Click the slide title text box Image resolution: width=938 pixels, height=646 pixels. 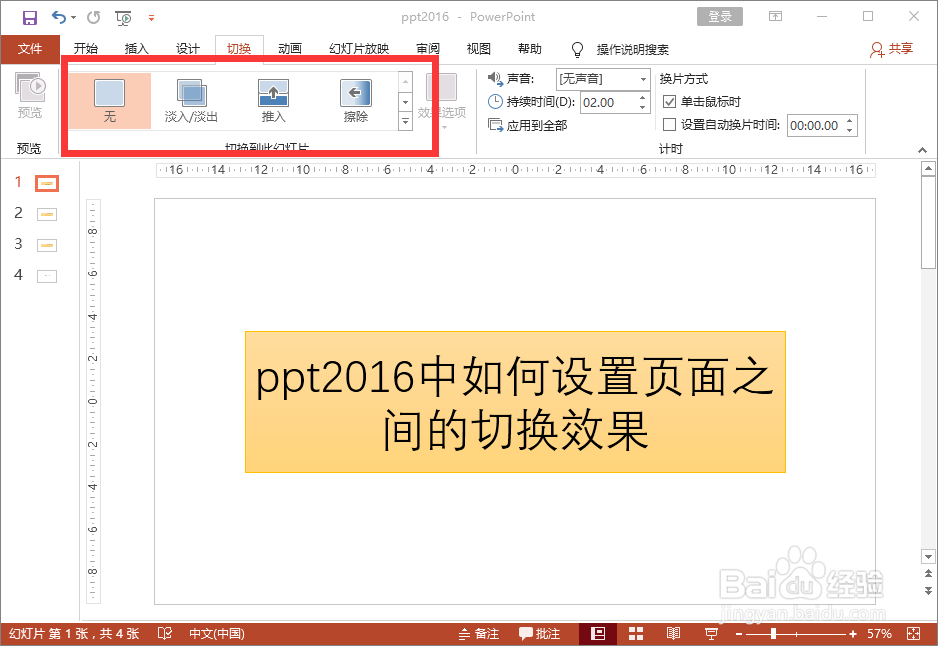point(515,402)
